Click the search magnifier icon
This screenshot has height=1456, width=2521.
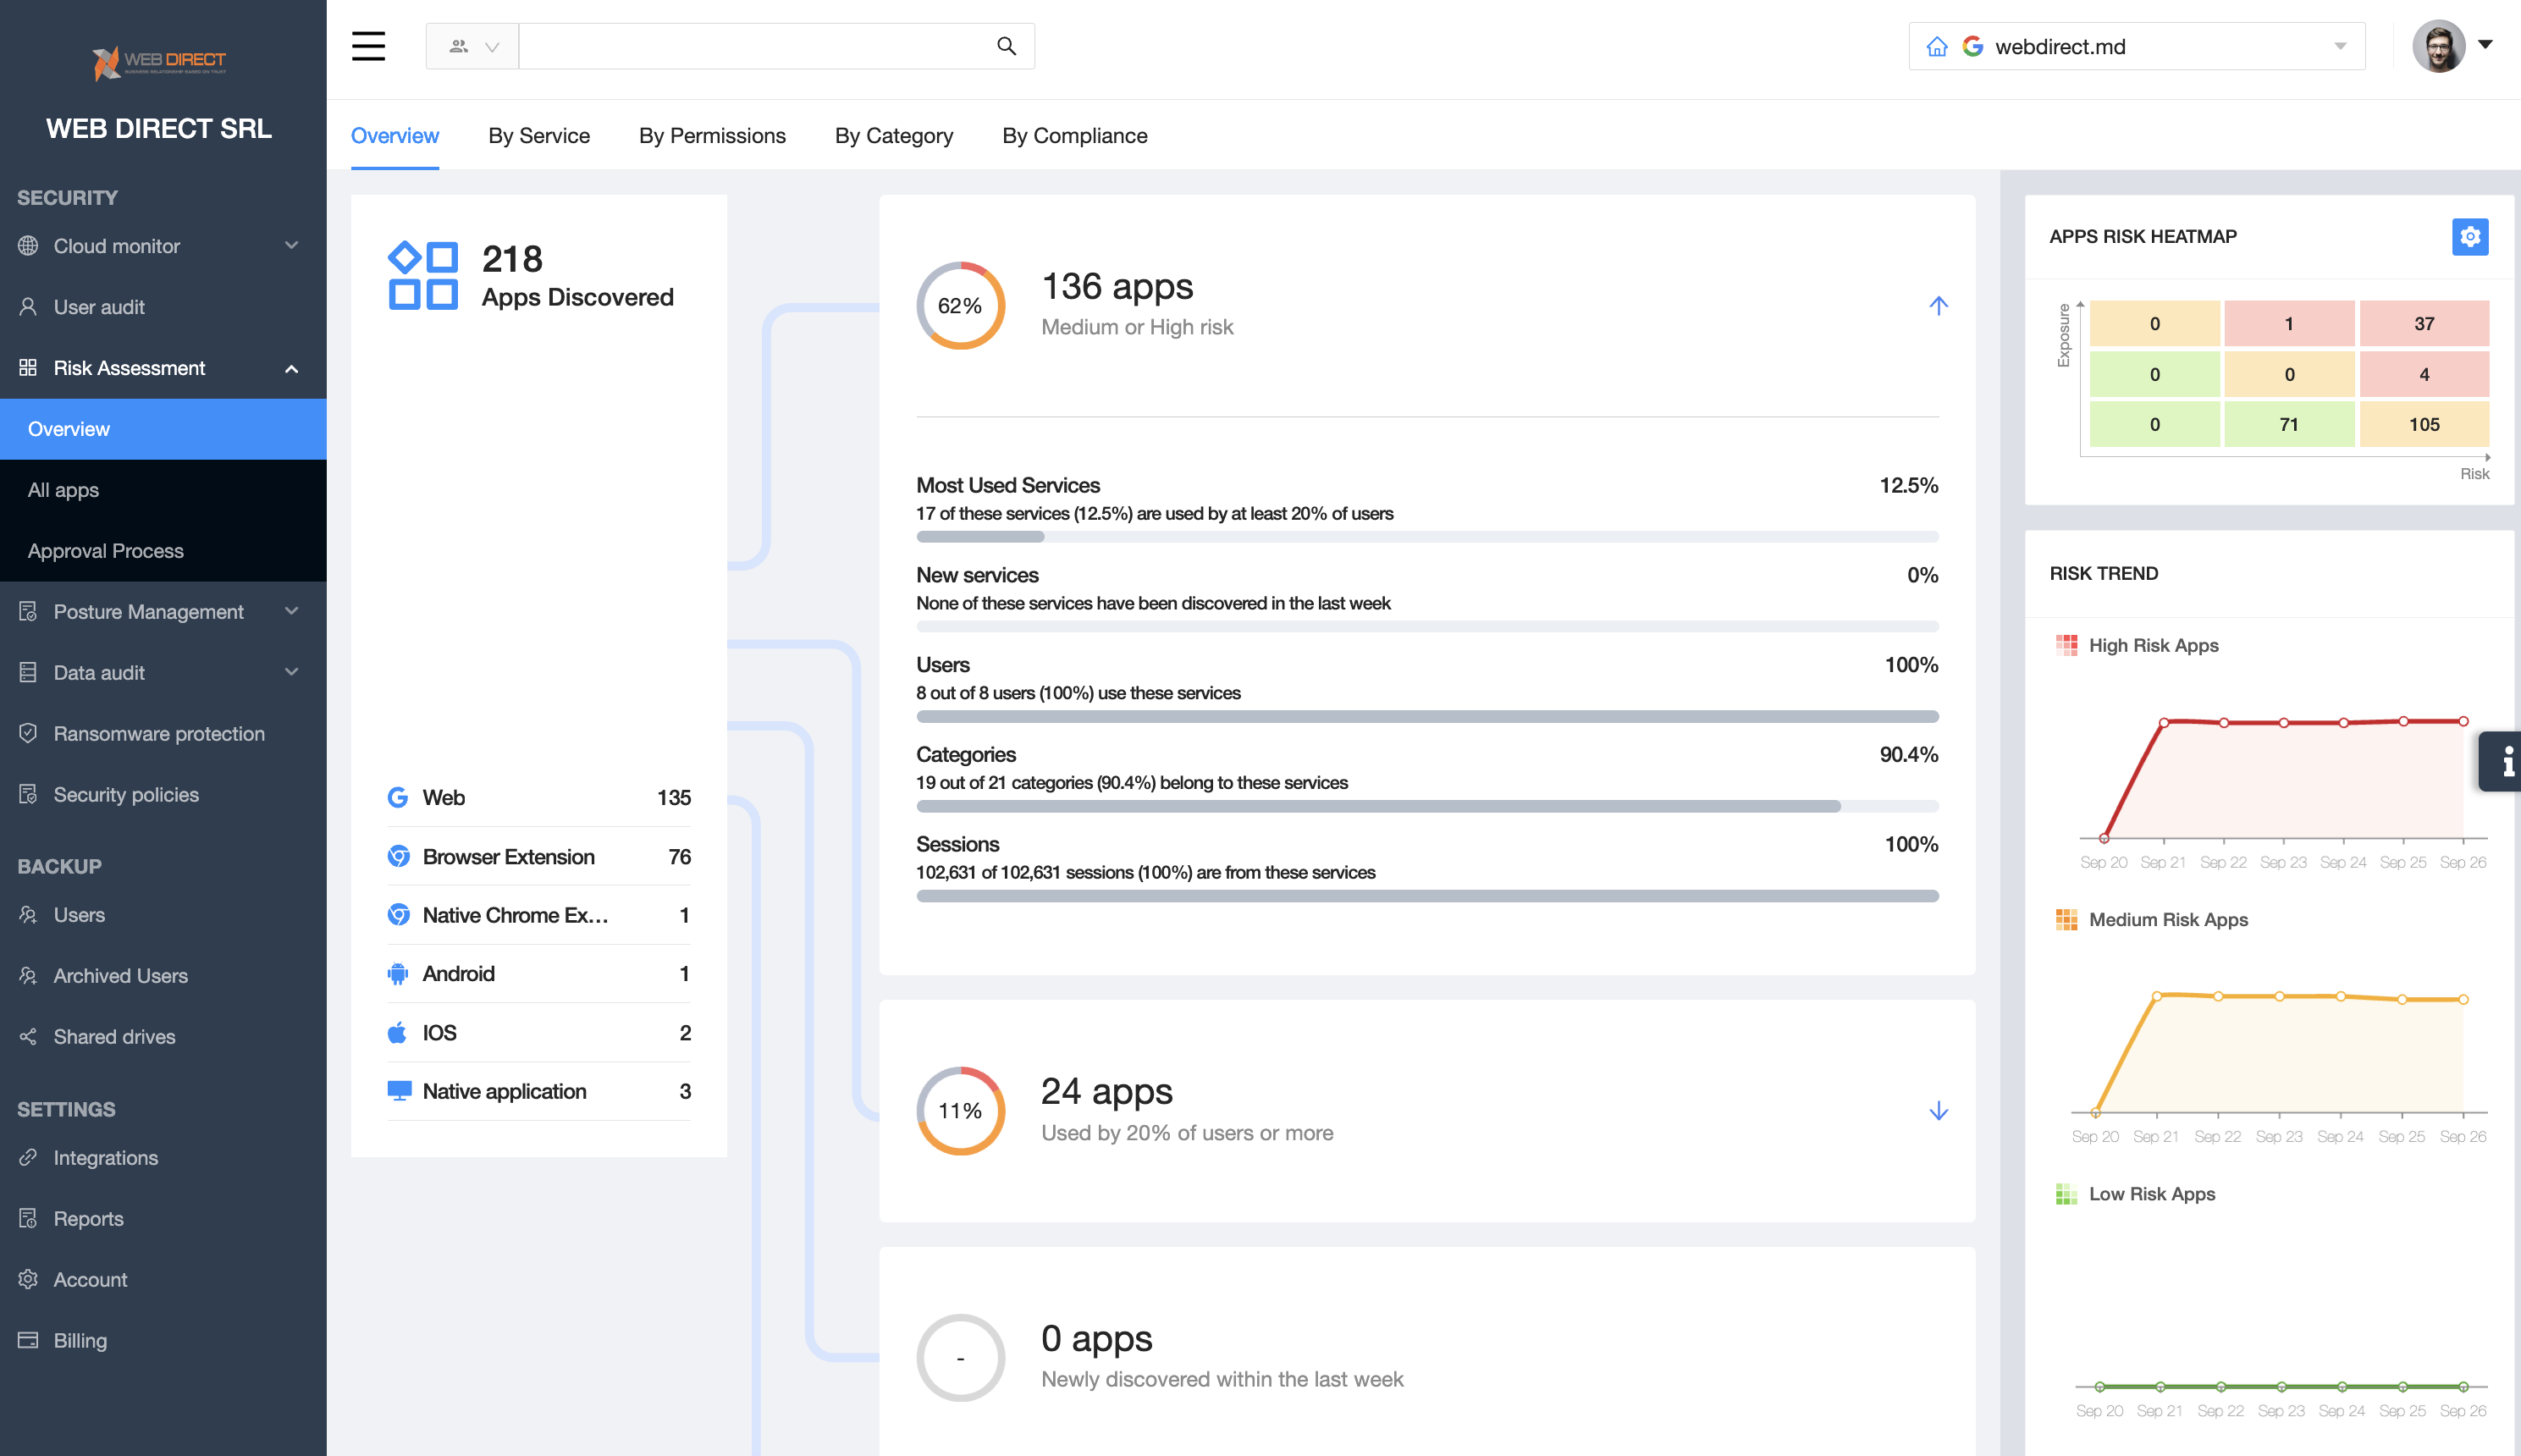tap(1006, 46)
